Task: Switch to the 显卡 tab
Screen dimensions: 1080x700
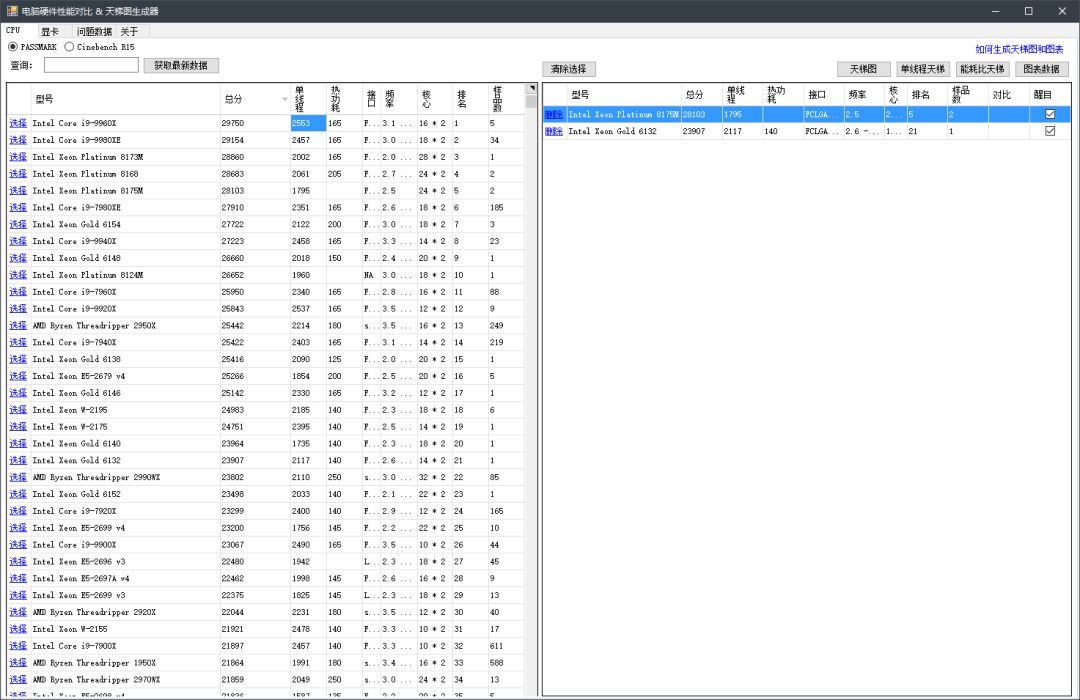Action: 50,31
